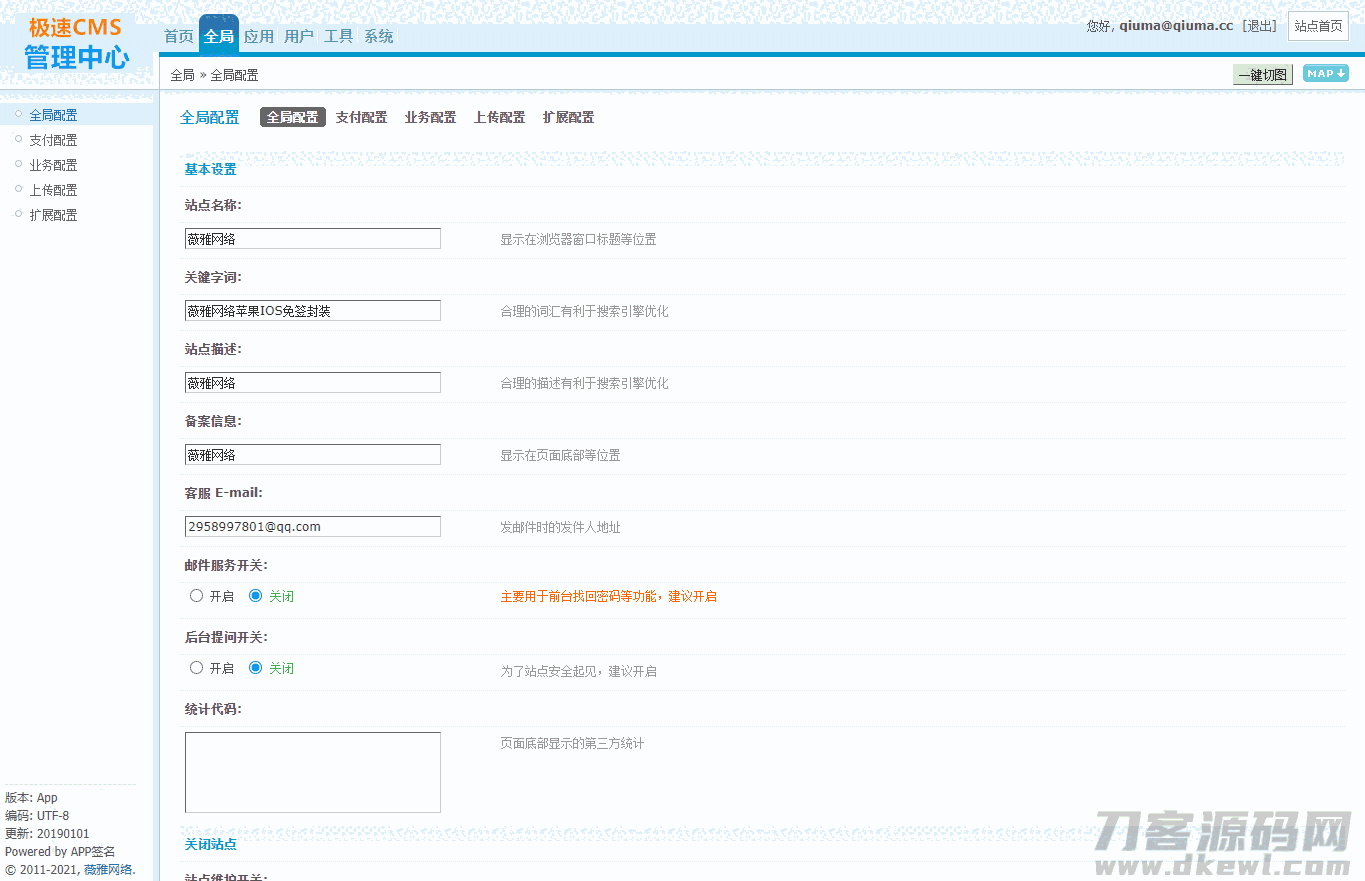The width and height of the screenshot is (1365, 881).
Task: Click the 站点首页 button
Action: (x=1318, y=26)
